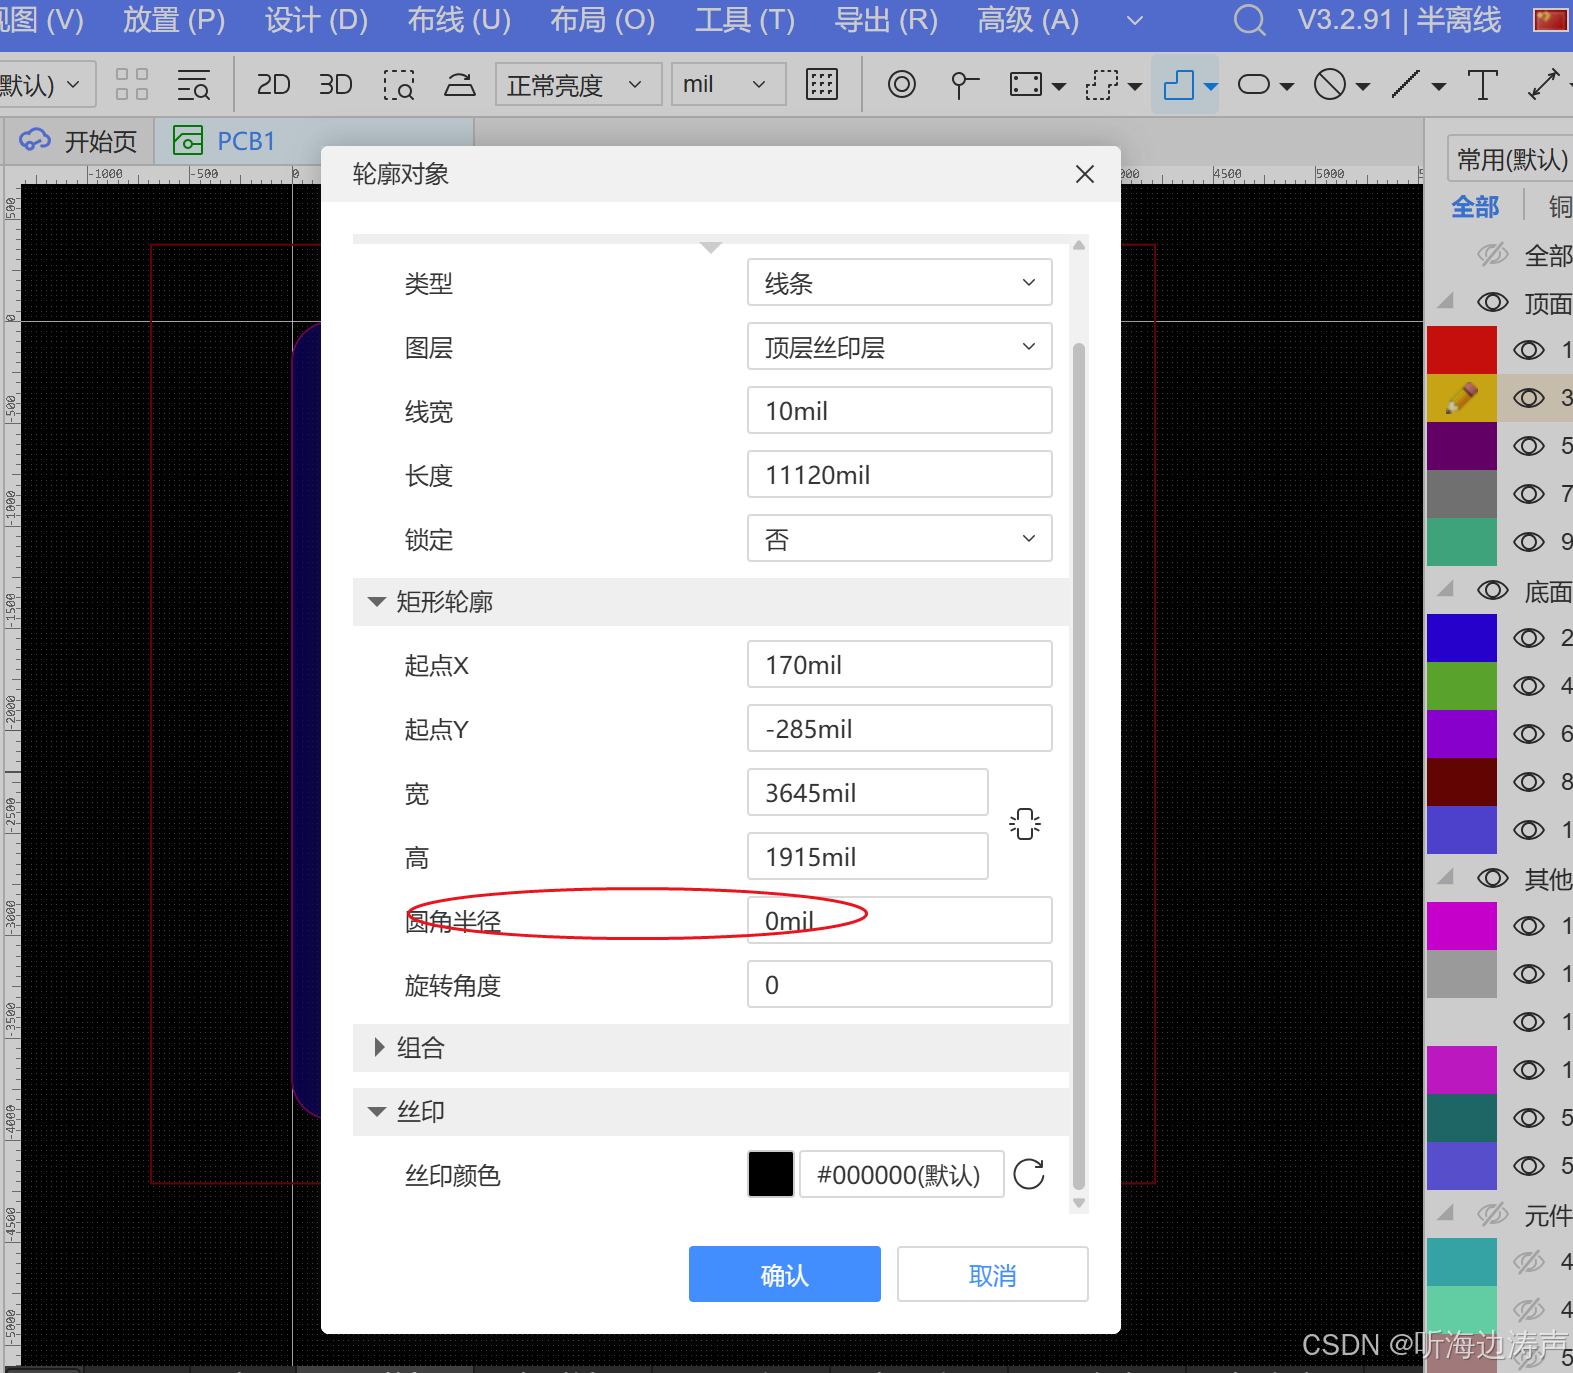Click the layer flip icon next to 3D
This screenshot has width=1573, height=1373.
coord(460,85)
